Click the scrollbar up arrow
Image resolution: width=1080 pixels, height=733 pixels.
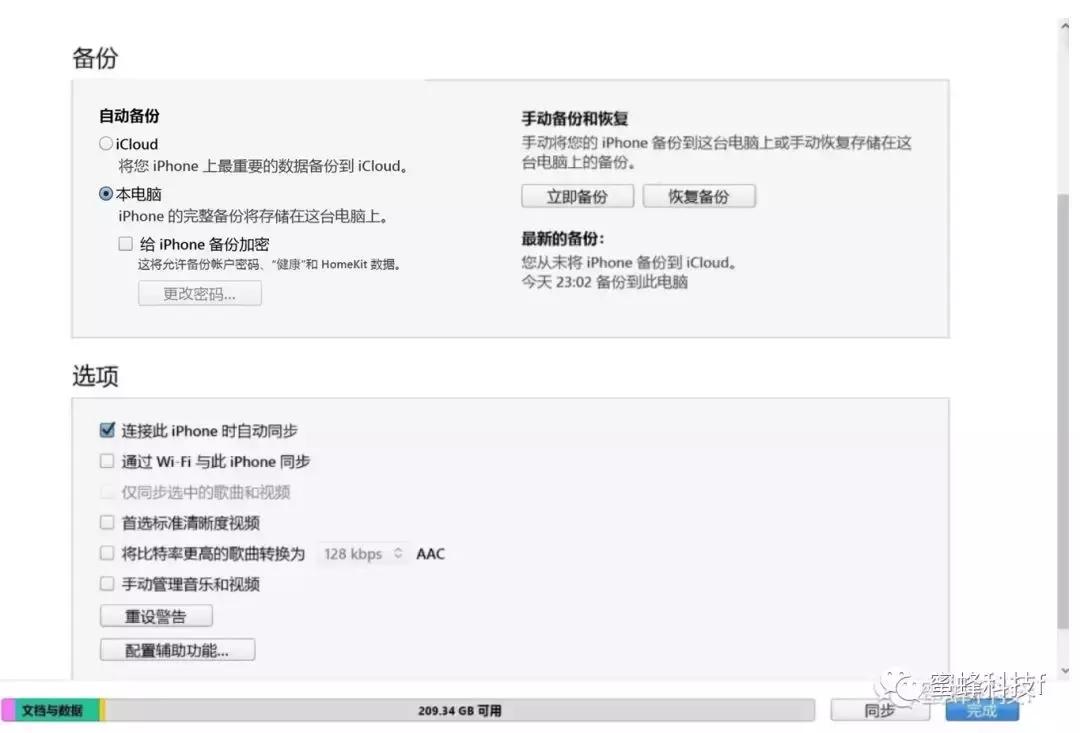(x=1065, y=25)
